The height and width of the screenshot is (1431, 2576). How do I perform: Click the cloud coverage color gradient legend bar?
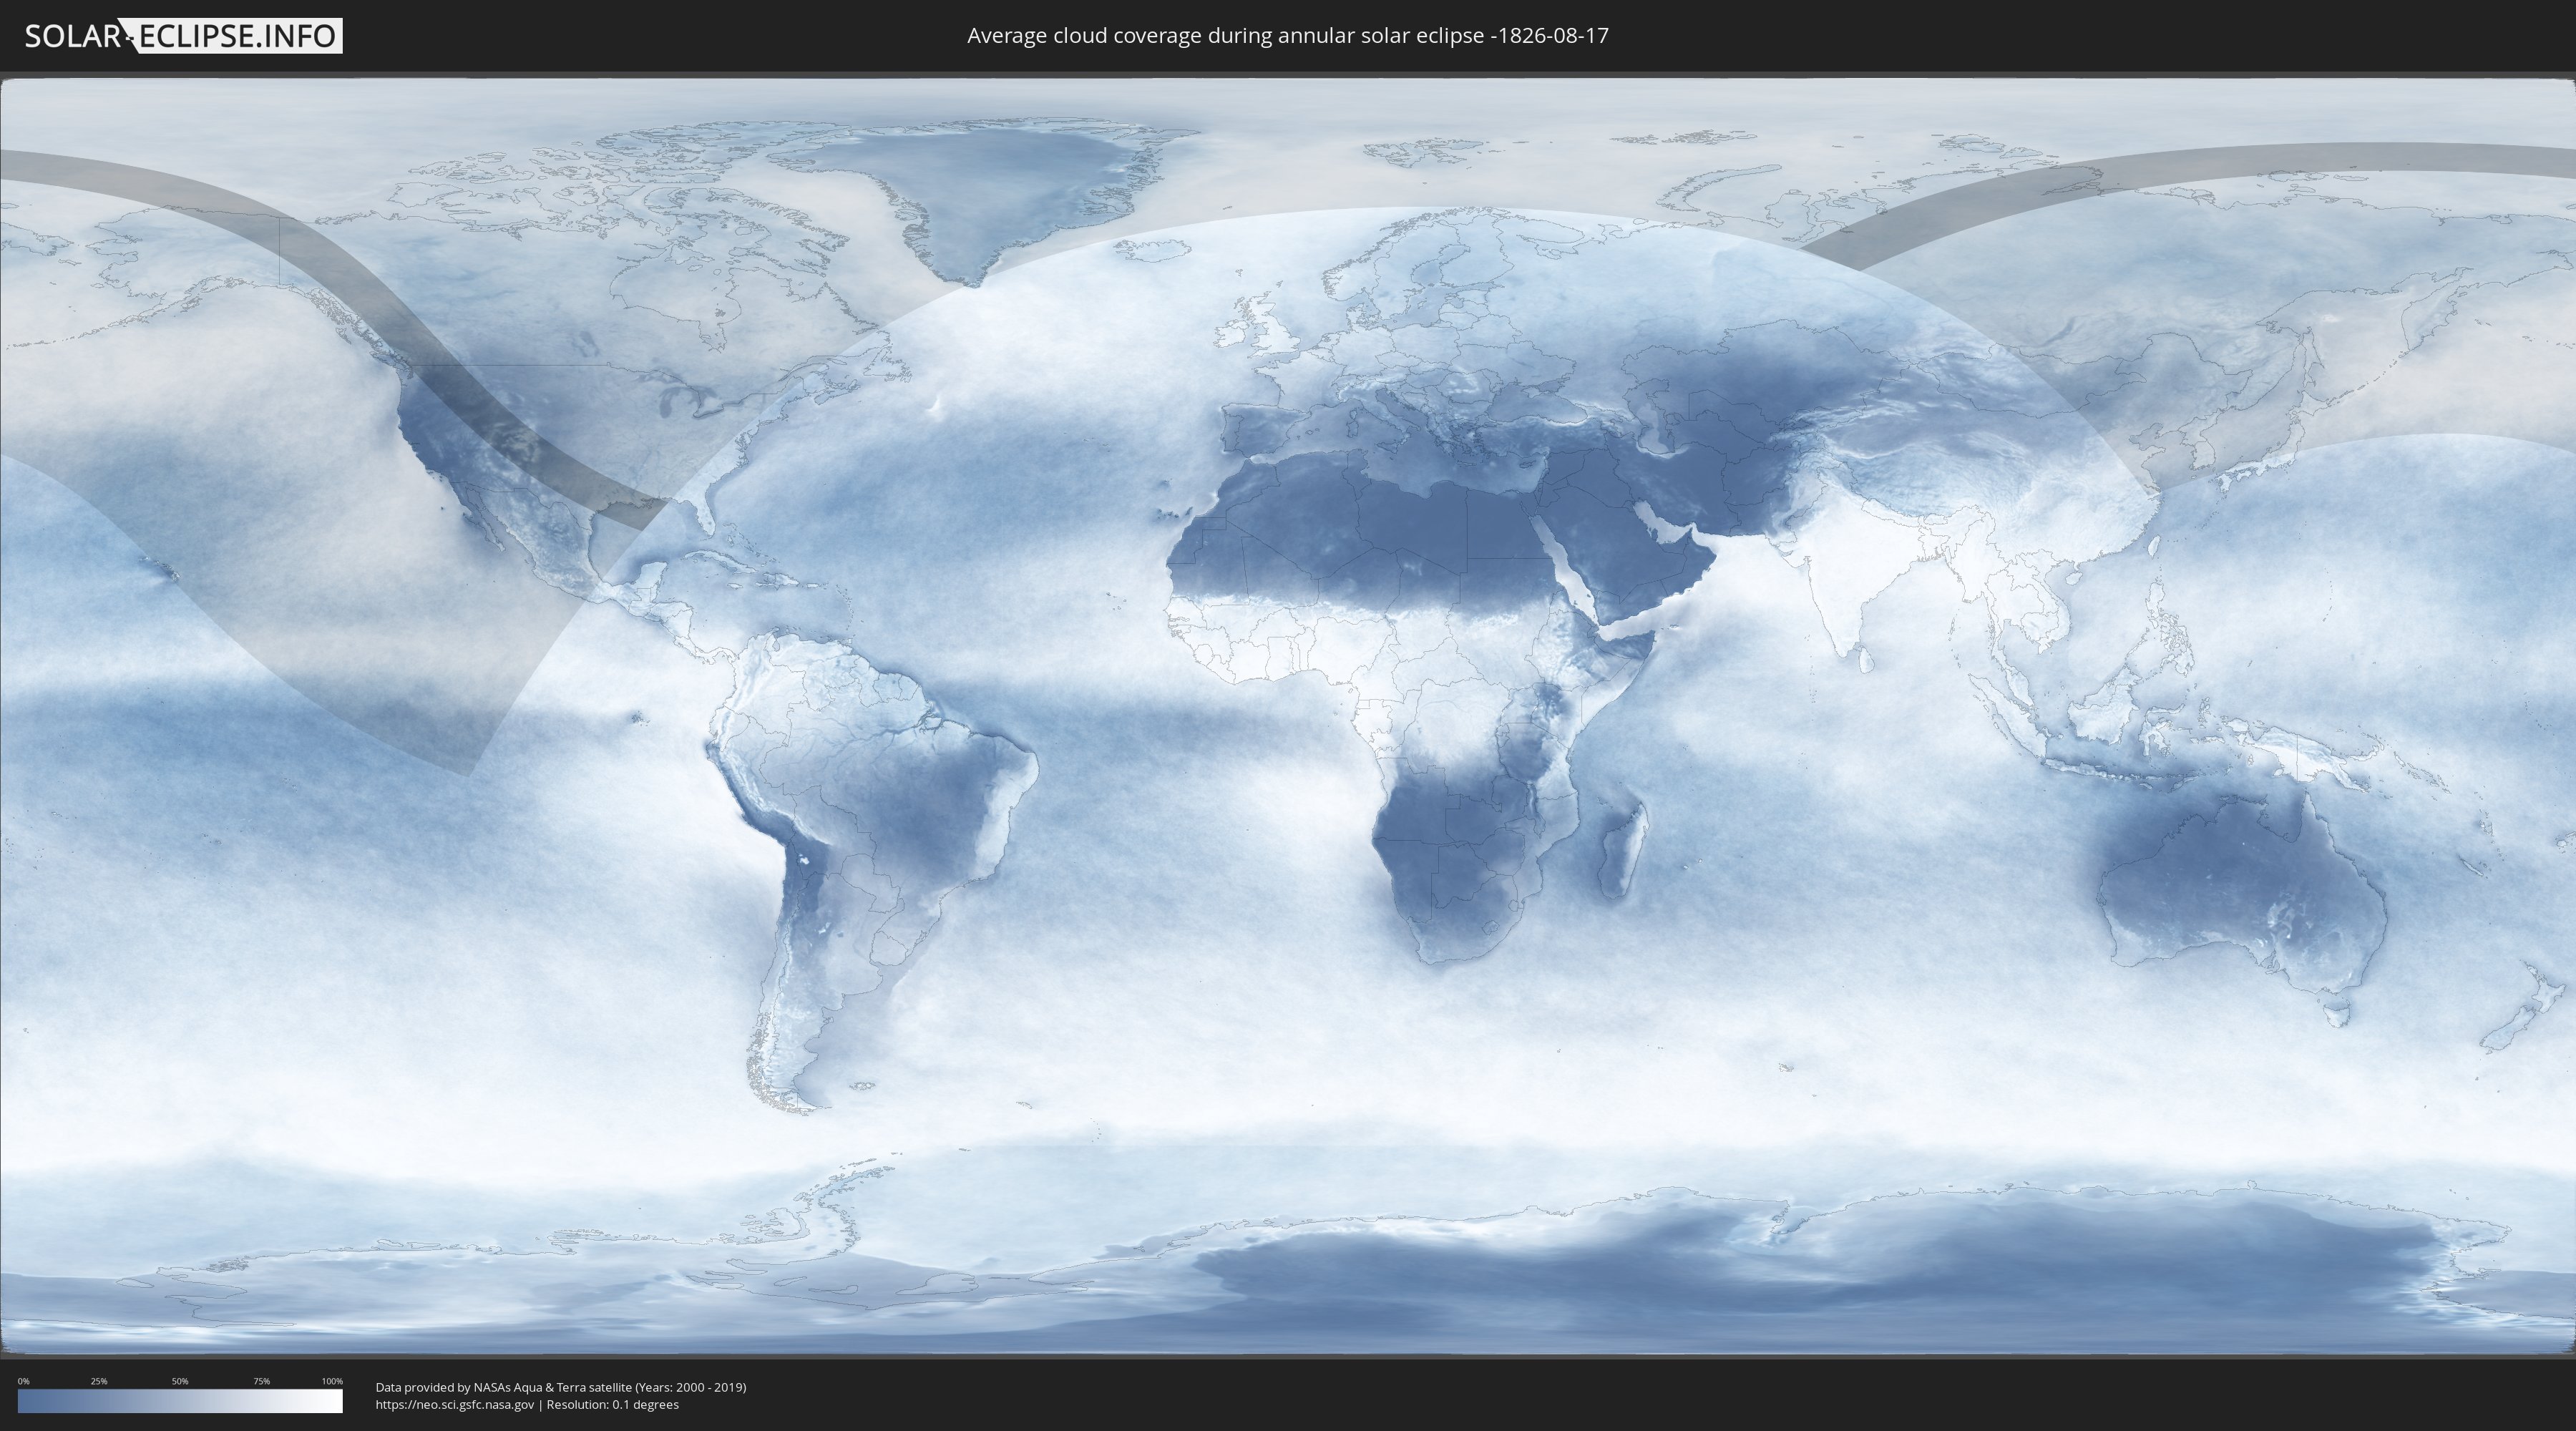(x=180, y=1400)
